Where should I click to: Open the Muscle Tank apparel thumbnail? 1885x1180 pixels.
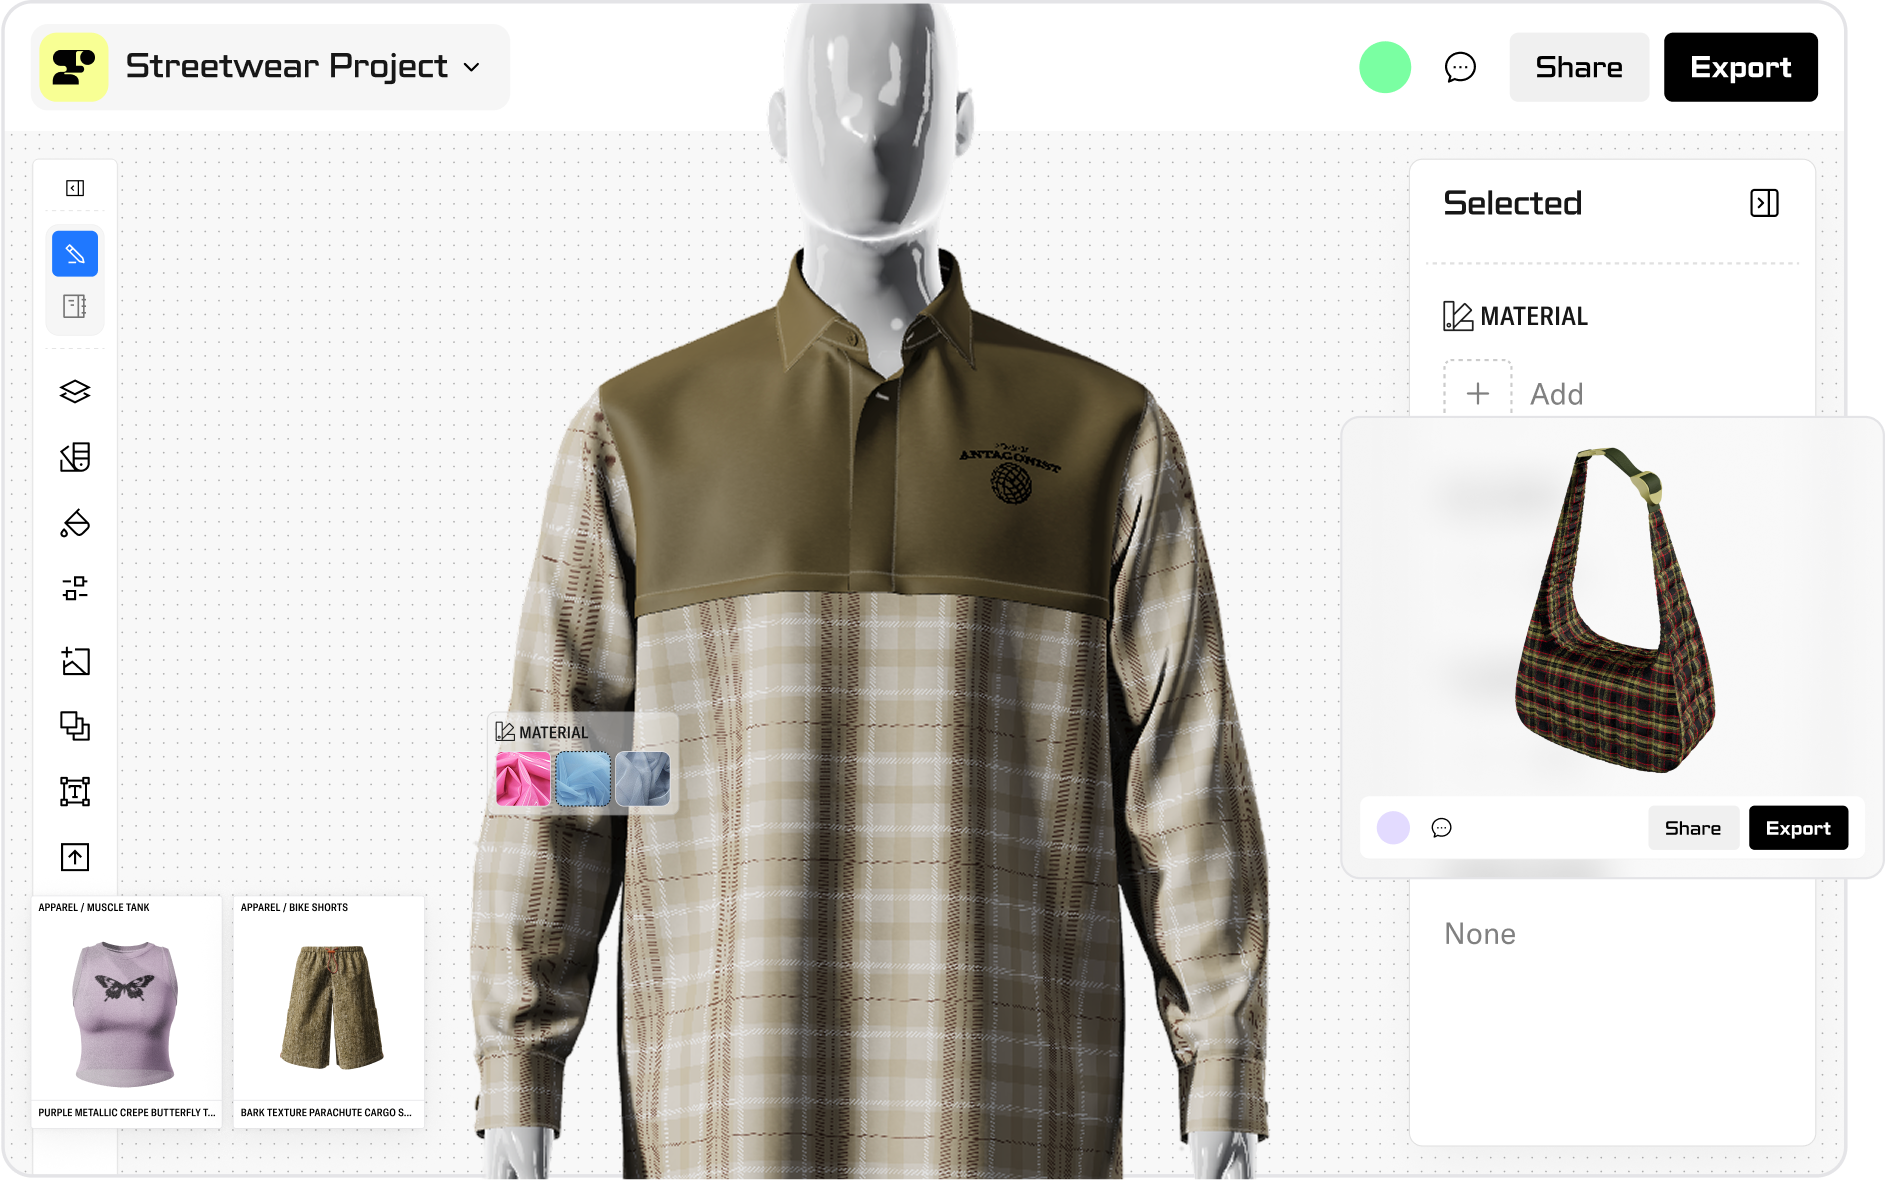126,1012
